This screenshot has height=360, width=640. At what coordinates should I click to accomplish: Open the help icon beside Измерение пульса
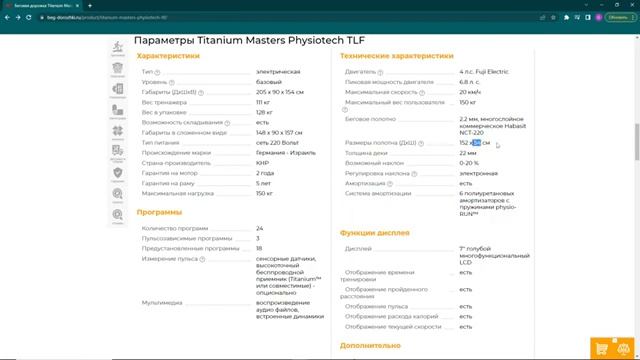[x=202, y=259]
